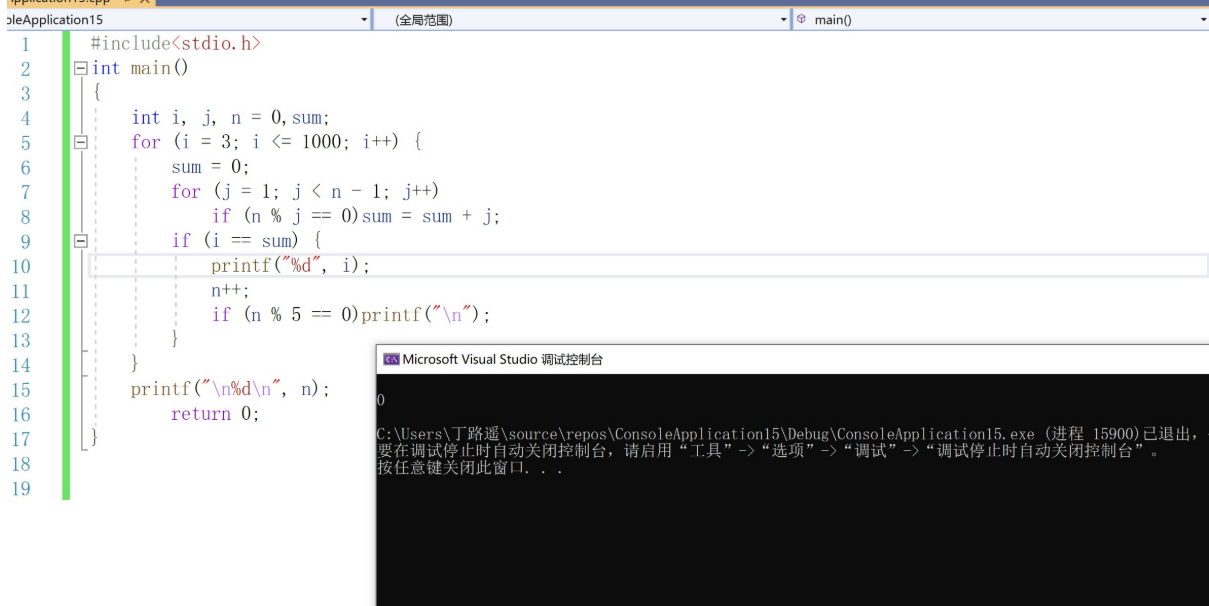Collapse the int main() function block
The width and height of the screenshot is (1209, 606).
click(x=80, y=68)
